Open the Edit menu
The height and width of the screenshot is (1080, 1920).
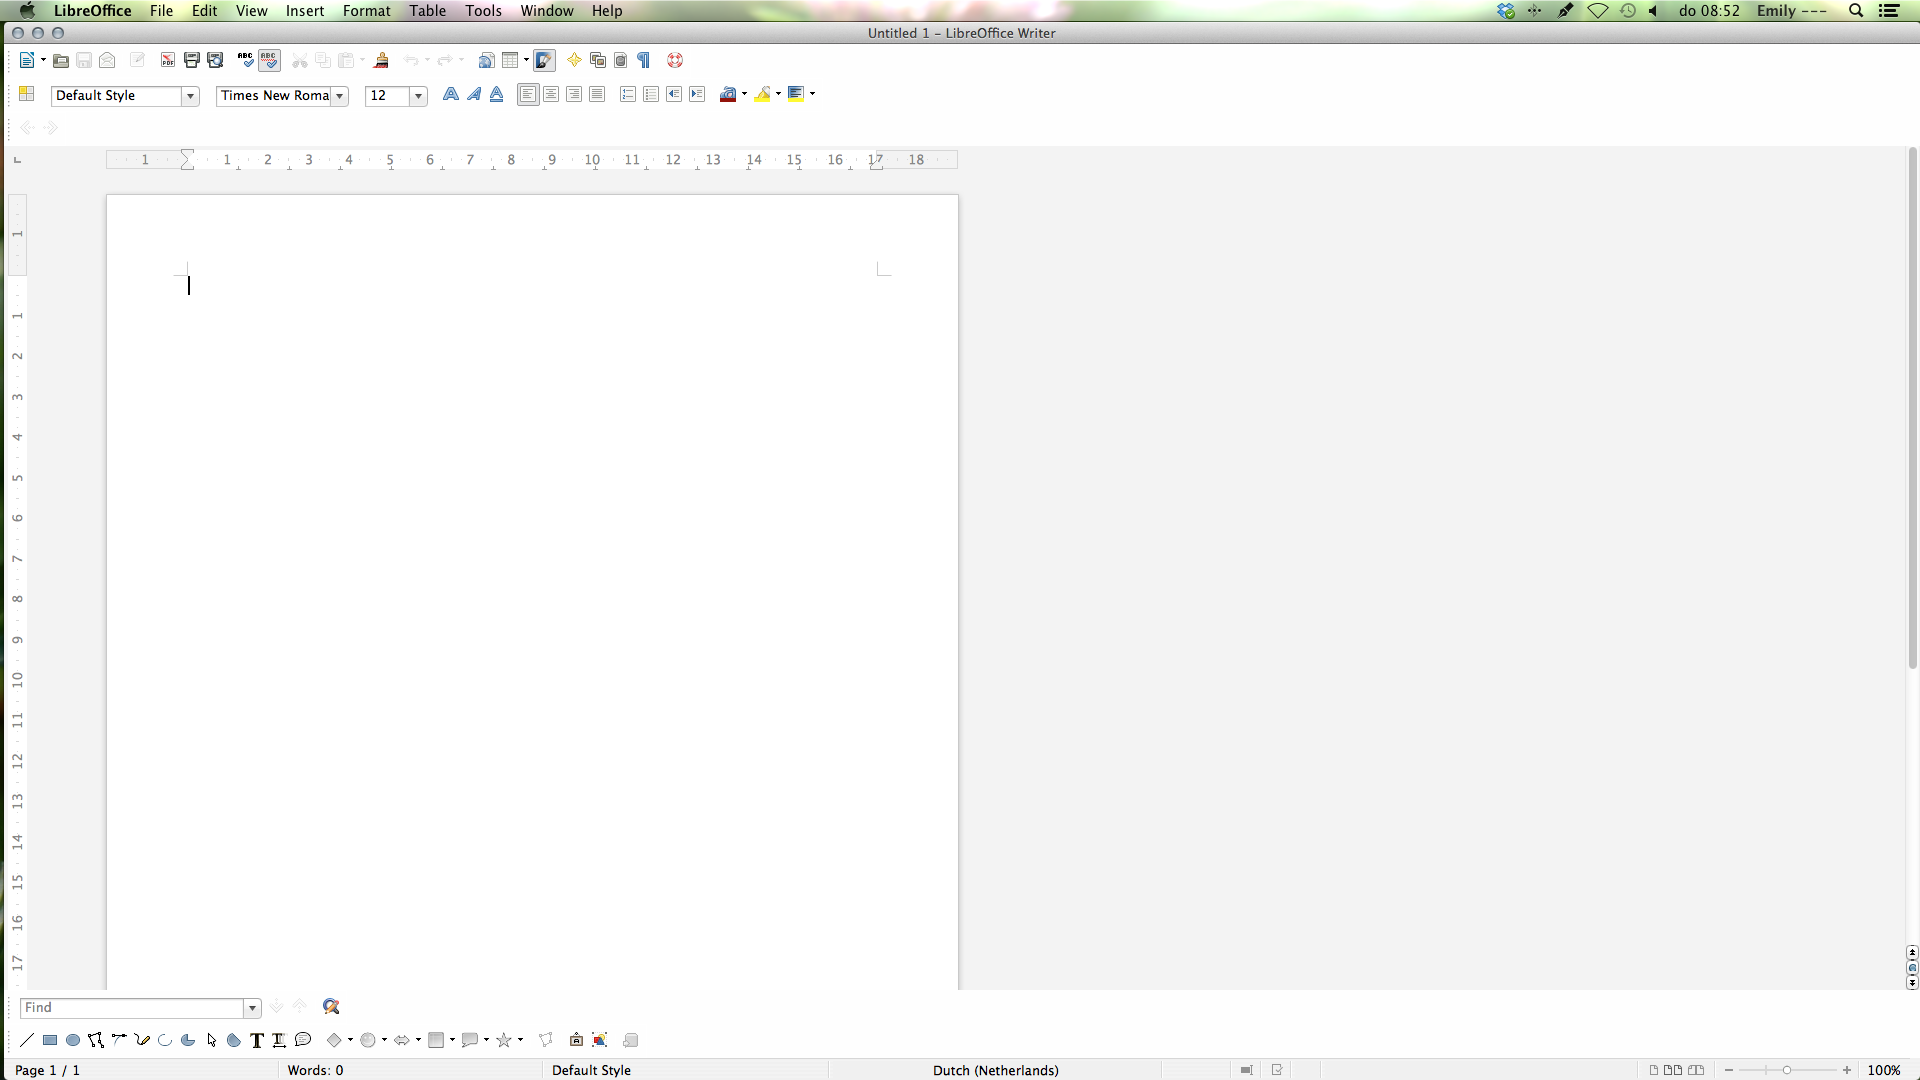tap(205, 11)
